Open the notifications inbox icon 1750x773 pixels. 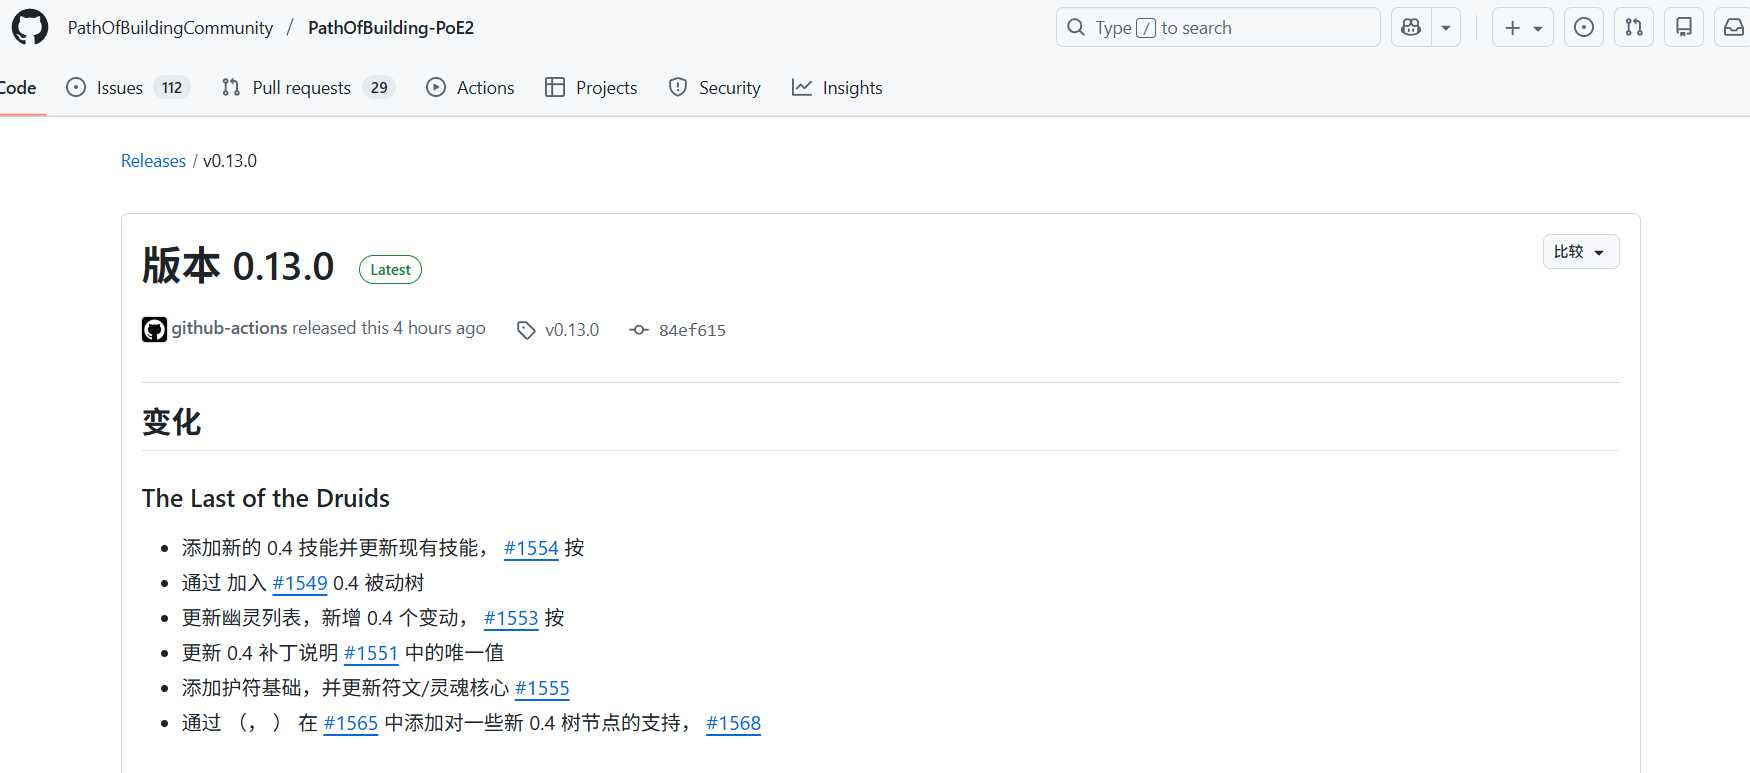1734,28
